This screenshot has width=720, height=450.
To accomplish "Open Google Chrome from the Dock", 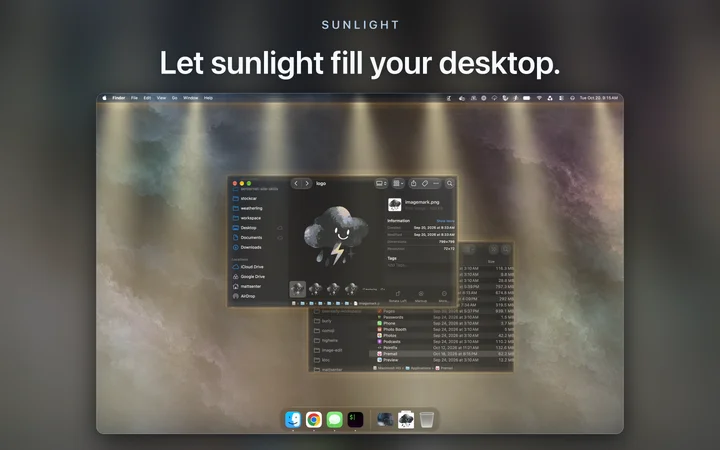I will 314,419.
